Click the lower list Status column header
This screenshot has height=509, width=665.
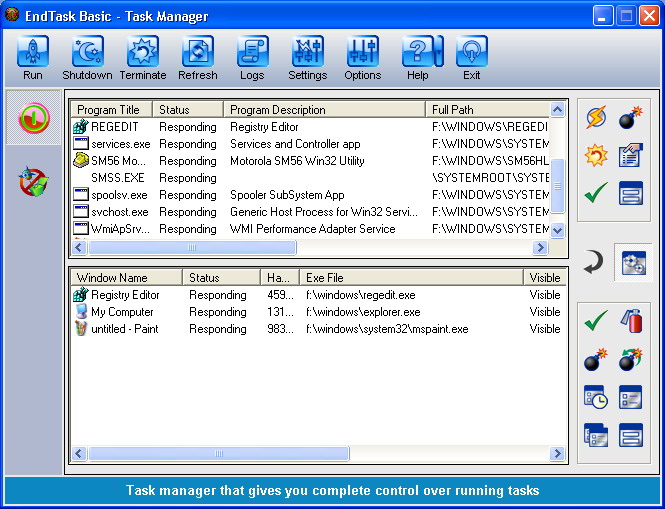tap(221, 278)
